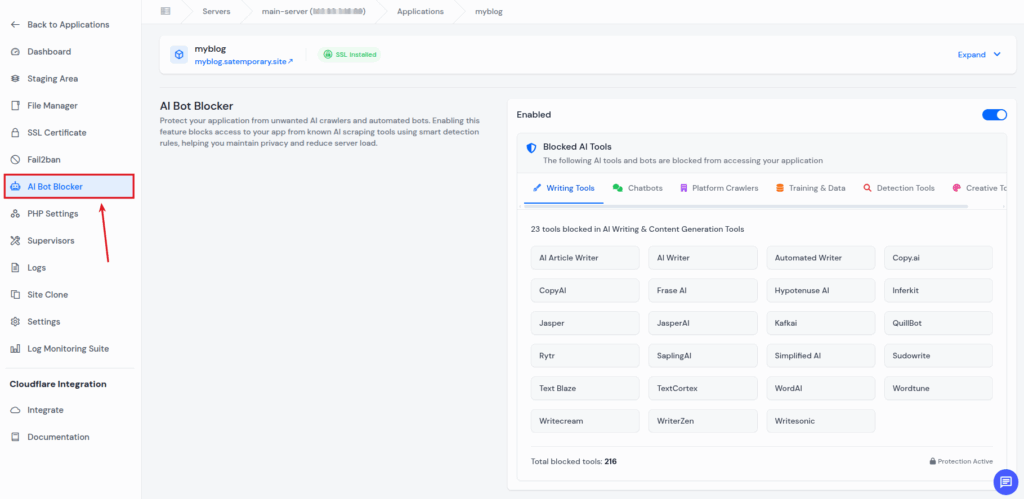Screen dimensions: 1024x499
Task: Open the Platform Crawlers tab
Action: point(719,188)
